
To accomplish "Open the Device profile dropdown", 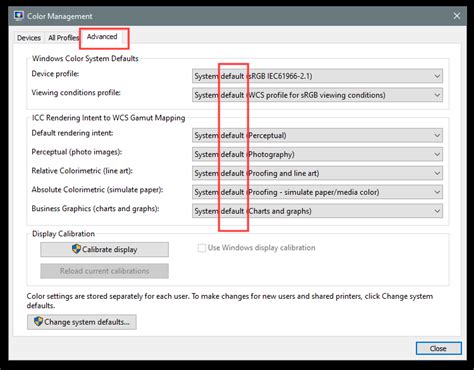I will 317,76.
